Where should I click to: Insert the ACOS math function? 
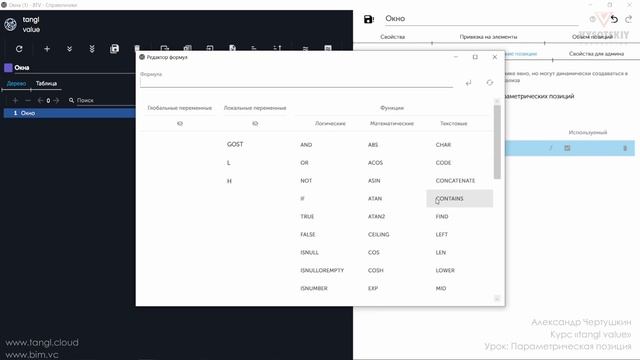click(376, 163)
